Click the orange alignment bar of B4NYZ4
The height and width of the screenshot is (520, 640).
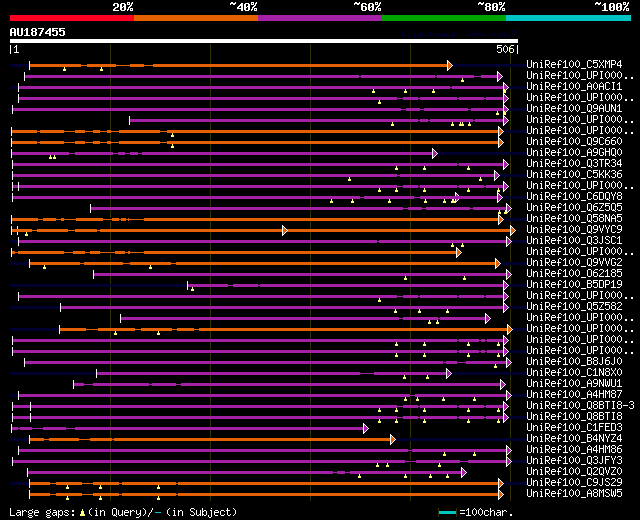pos(210,440)
